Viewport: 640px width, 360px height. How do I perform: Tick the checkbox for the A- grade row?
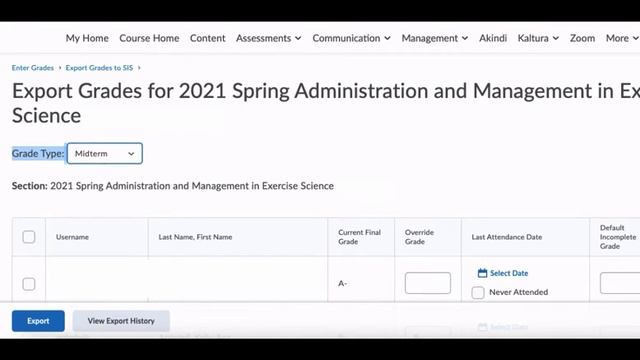click(29, 284)
